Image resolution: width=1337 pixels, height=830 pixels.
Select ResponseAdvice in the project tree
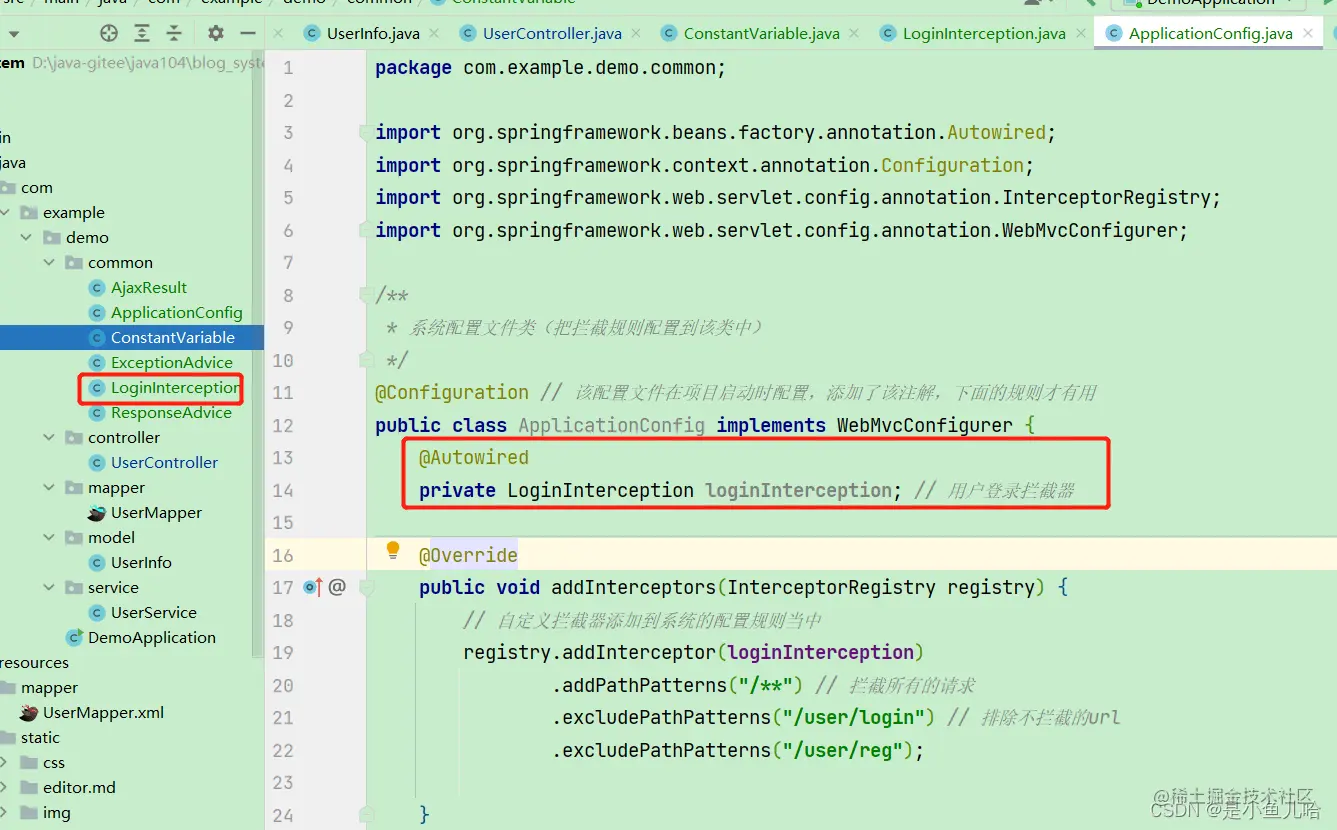[x=171, y=412]
